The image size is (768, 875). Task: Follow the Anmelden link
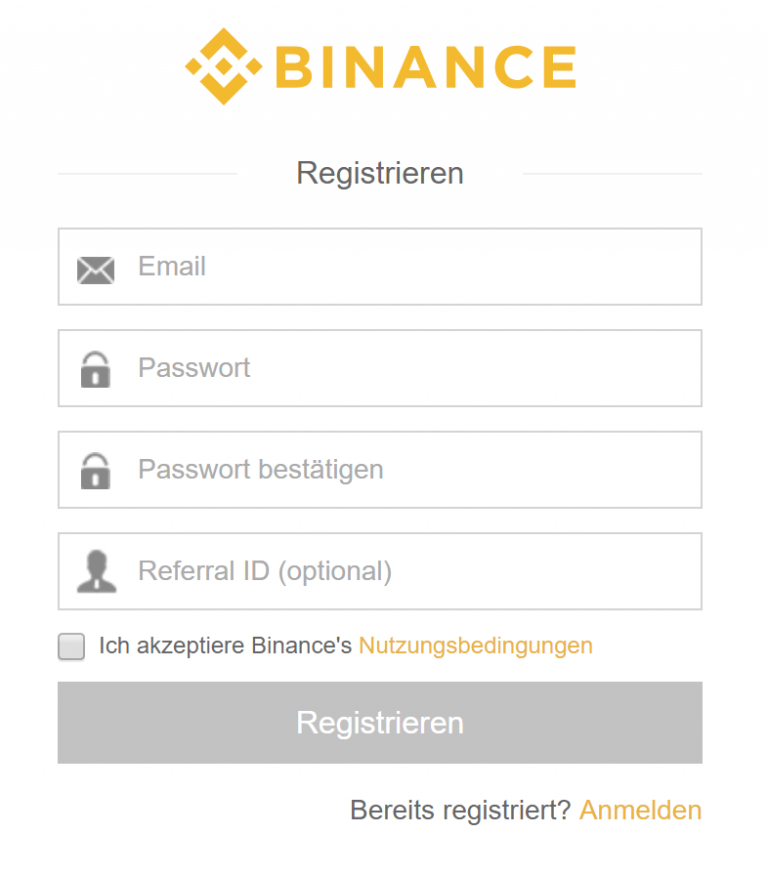[640, 810]
